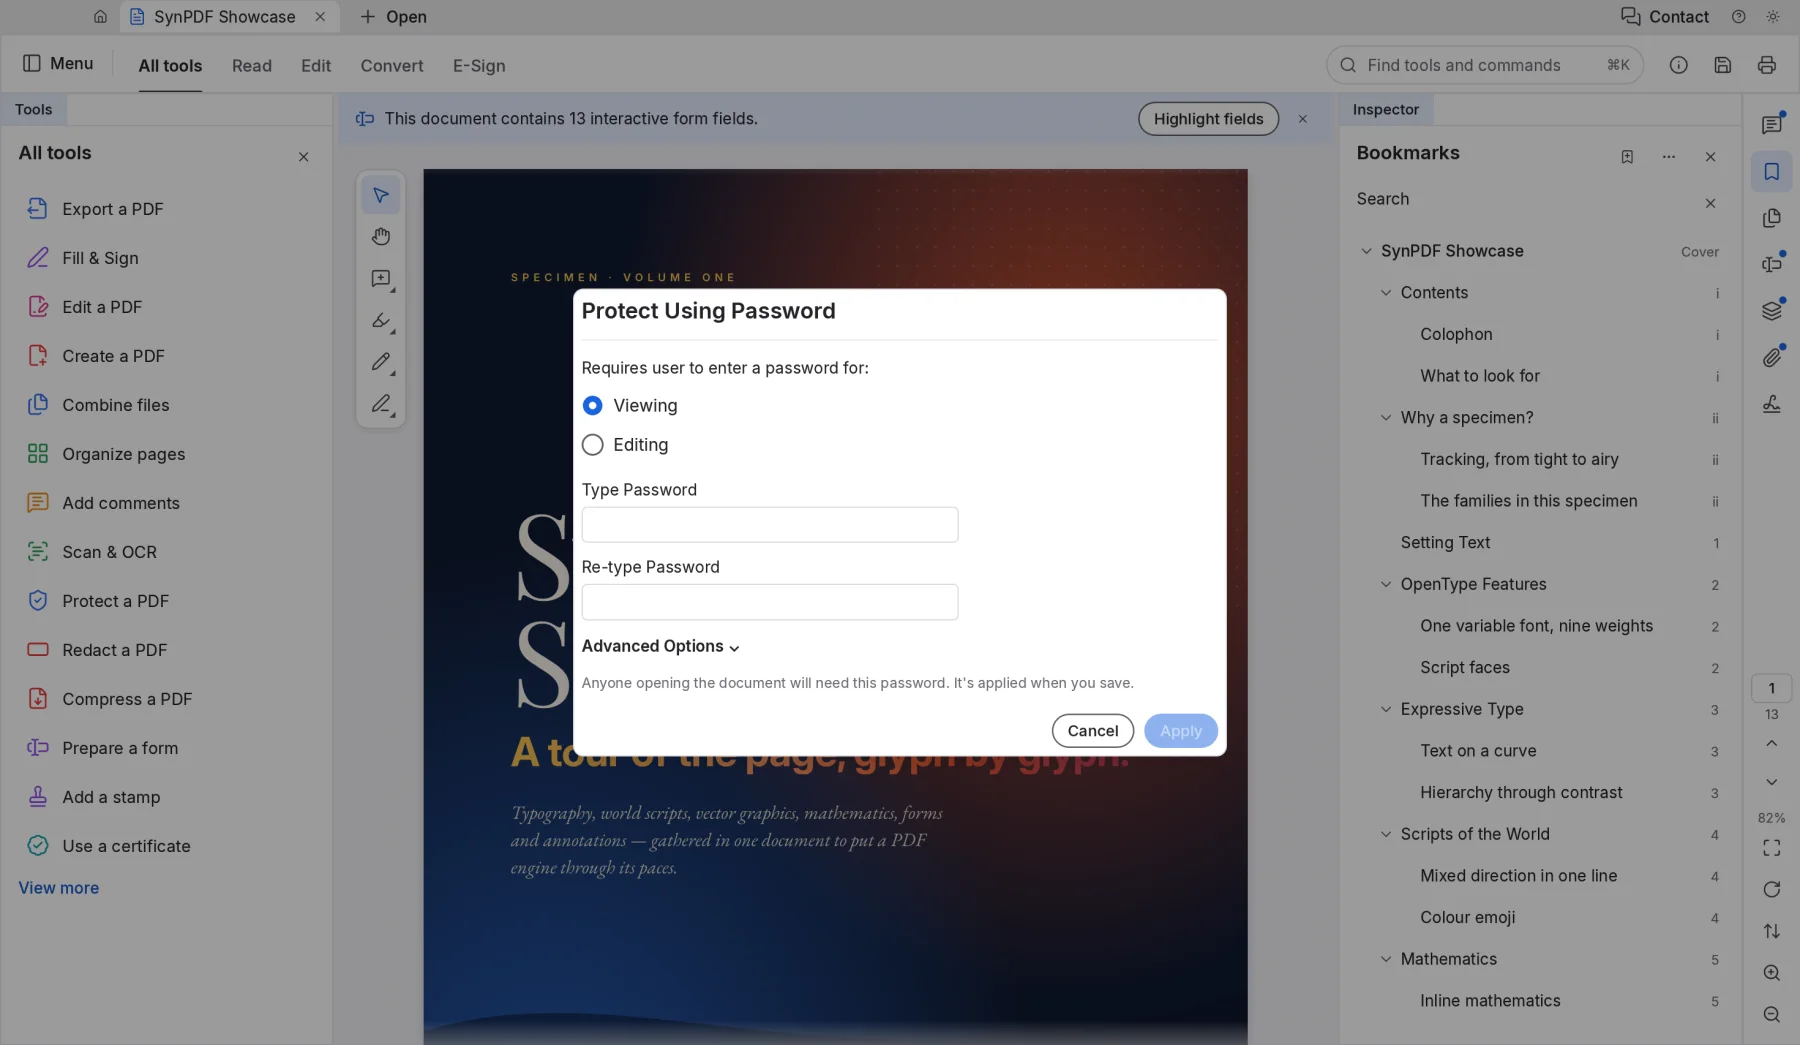Image resolution: width=1800 pixels, height=1045 pixels.
Task: Open document info icon in toolbar
Action: click(1678, 65)
